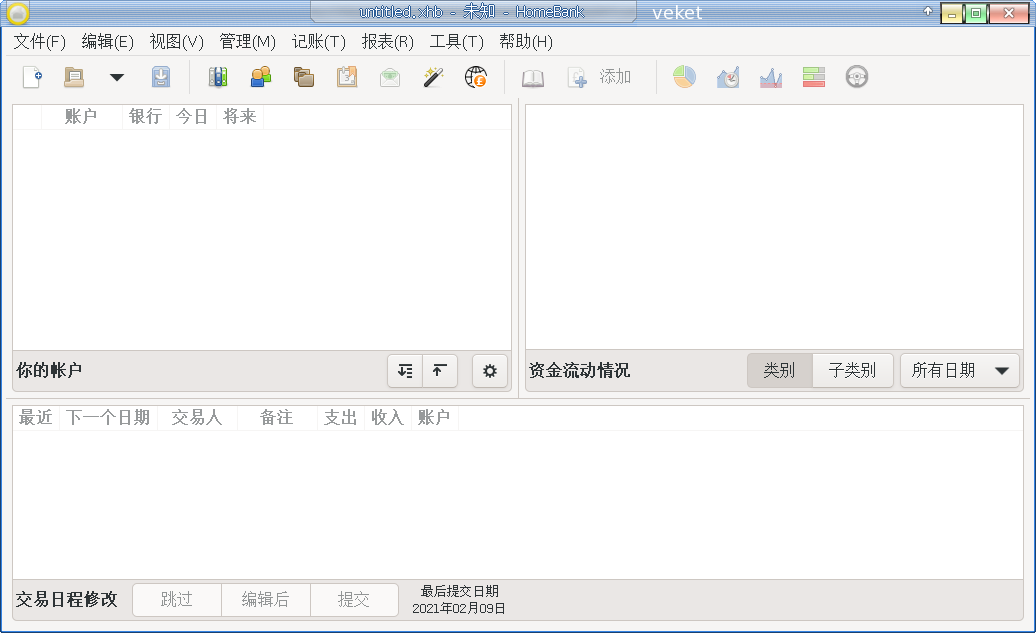Screen dimensions: 1036x633
Task: Open the 工具(T) menu
Action: point(457,42)
